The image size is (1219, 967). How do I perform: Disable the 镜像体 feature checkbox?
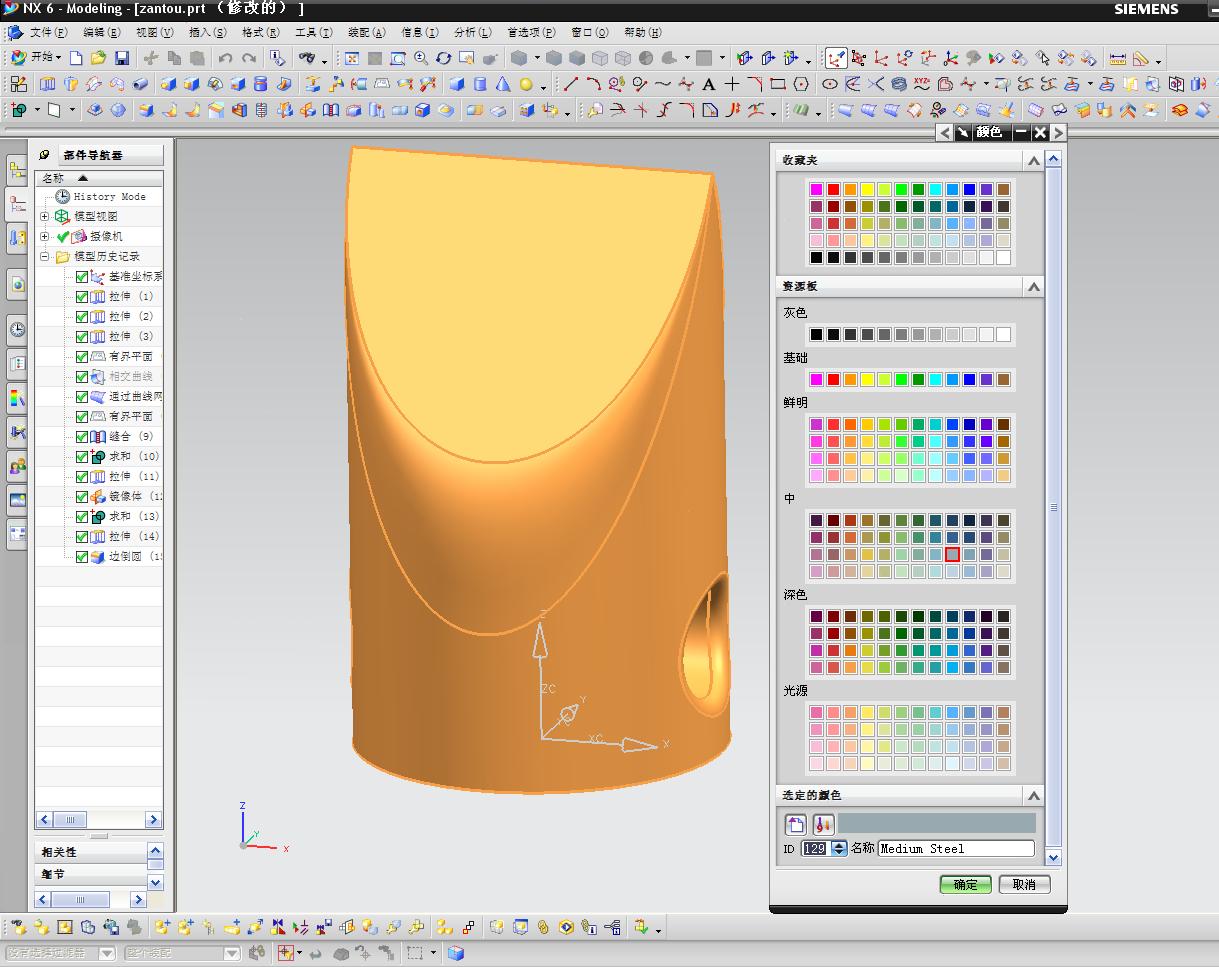point(82,496)
